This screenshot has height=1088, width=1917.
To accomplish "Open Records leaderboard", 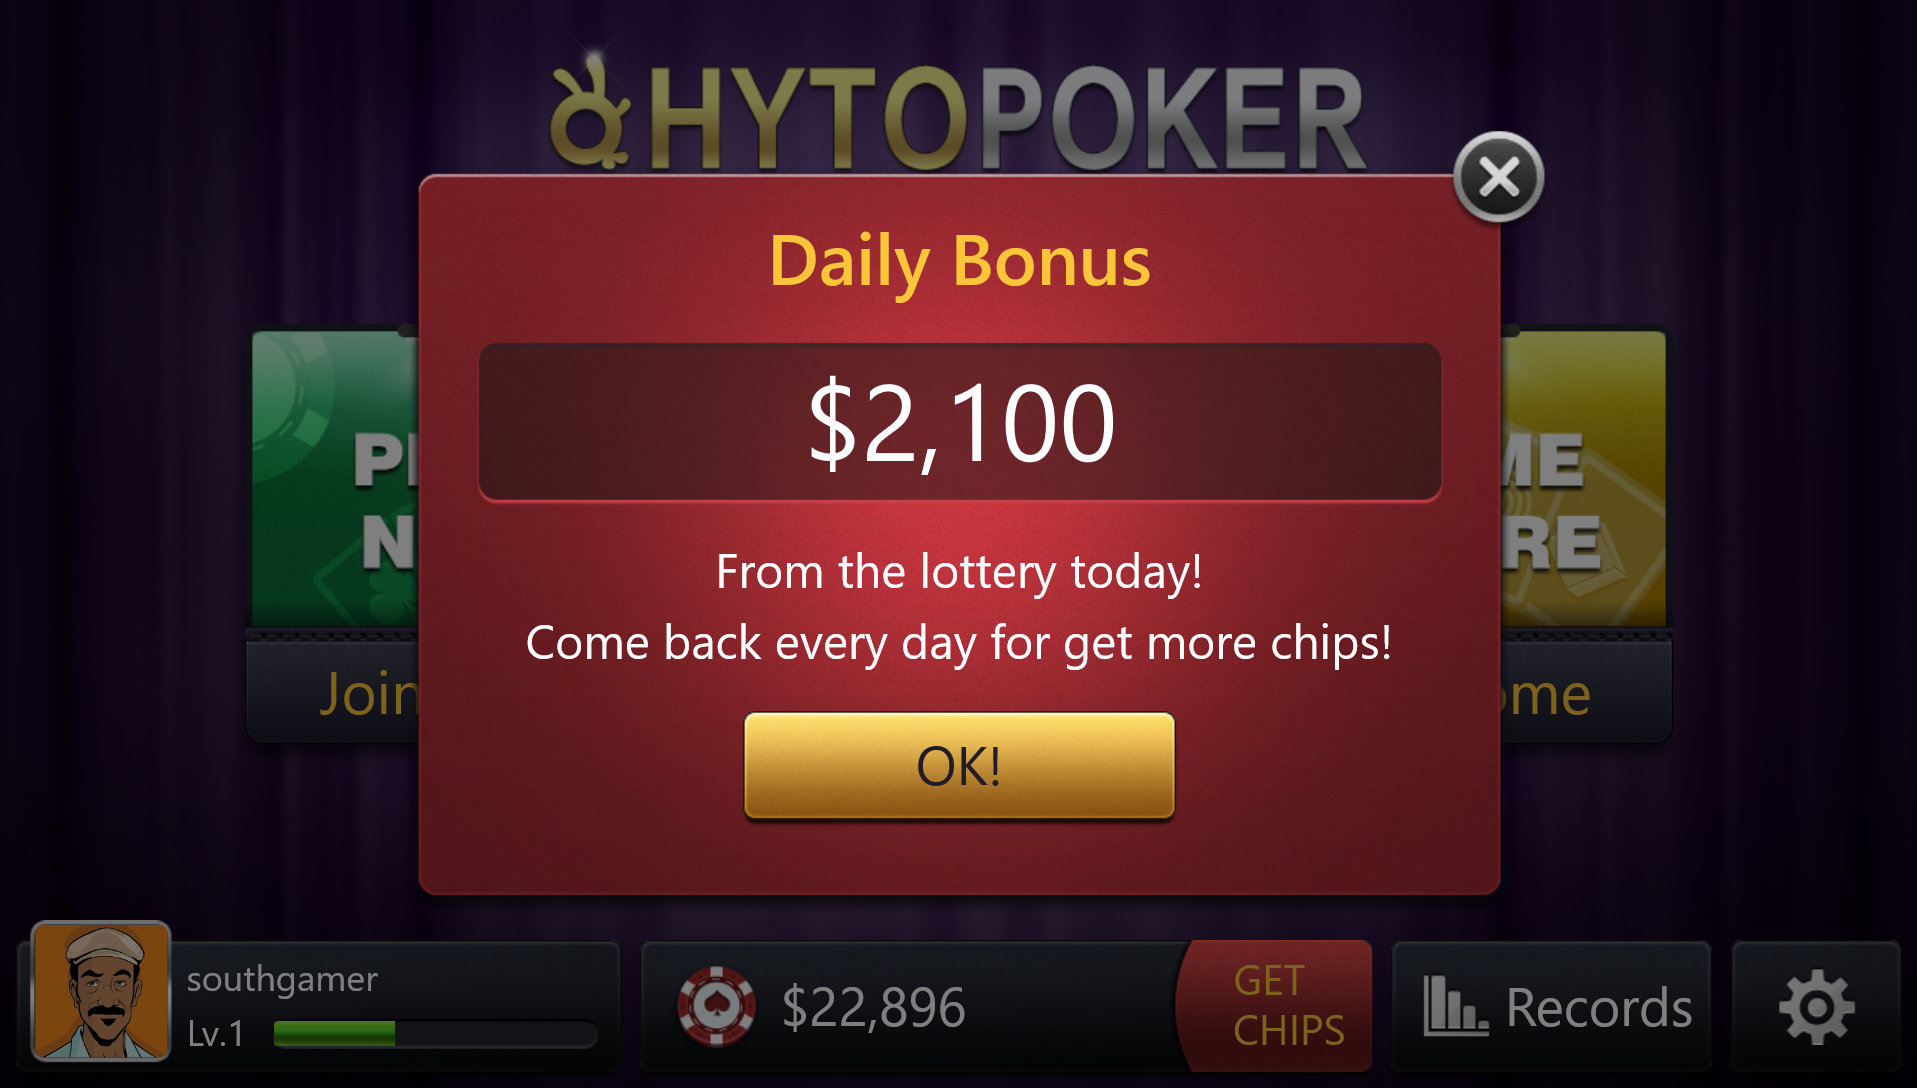I will click(1552, 1006).
